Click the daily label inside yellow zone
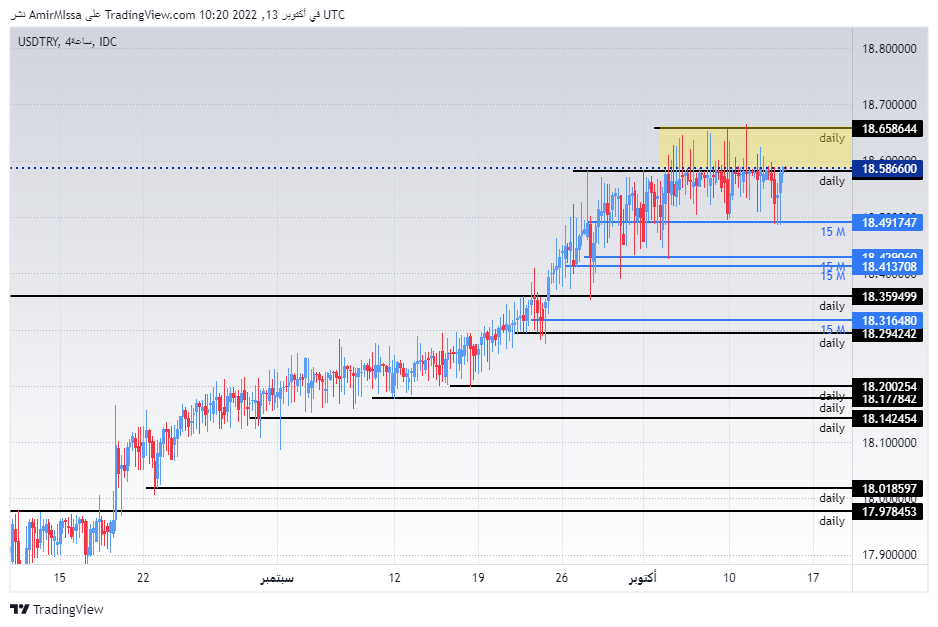Viewport: 938px width, 627px height. (x=832, y=138)
